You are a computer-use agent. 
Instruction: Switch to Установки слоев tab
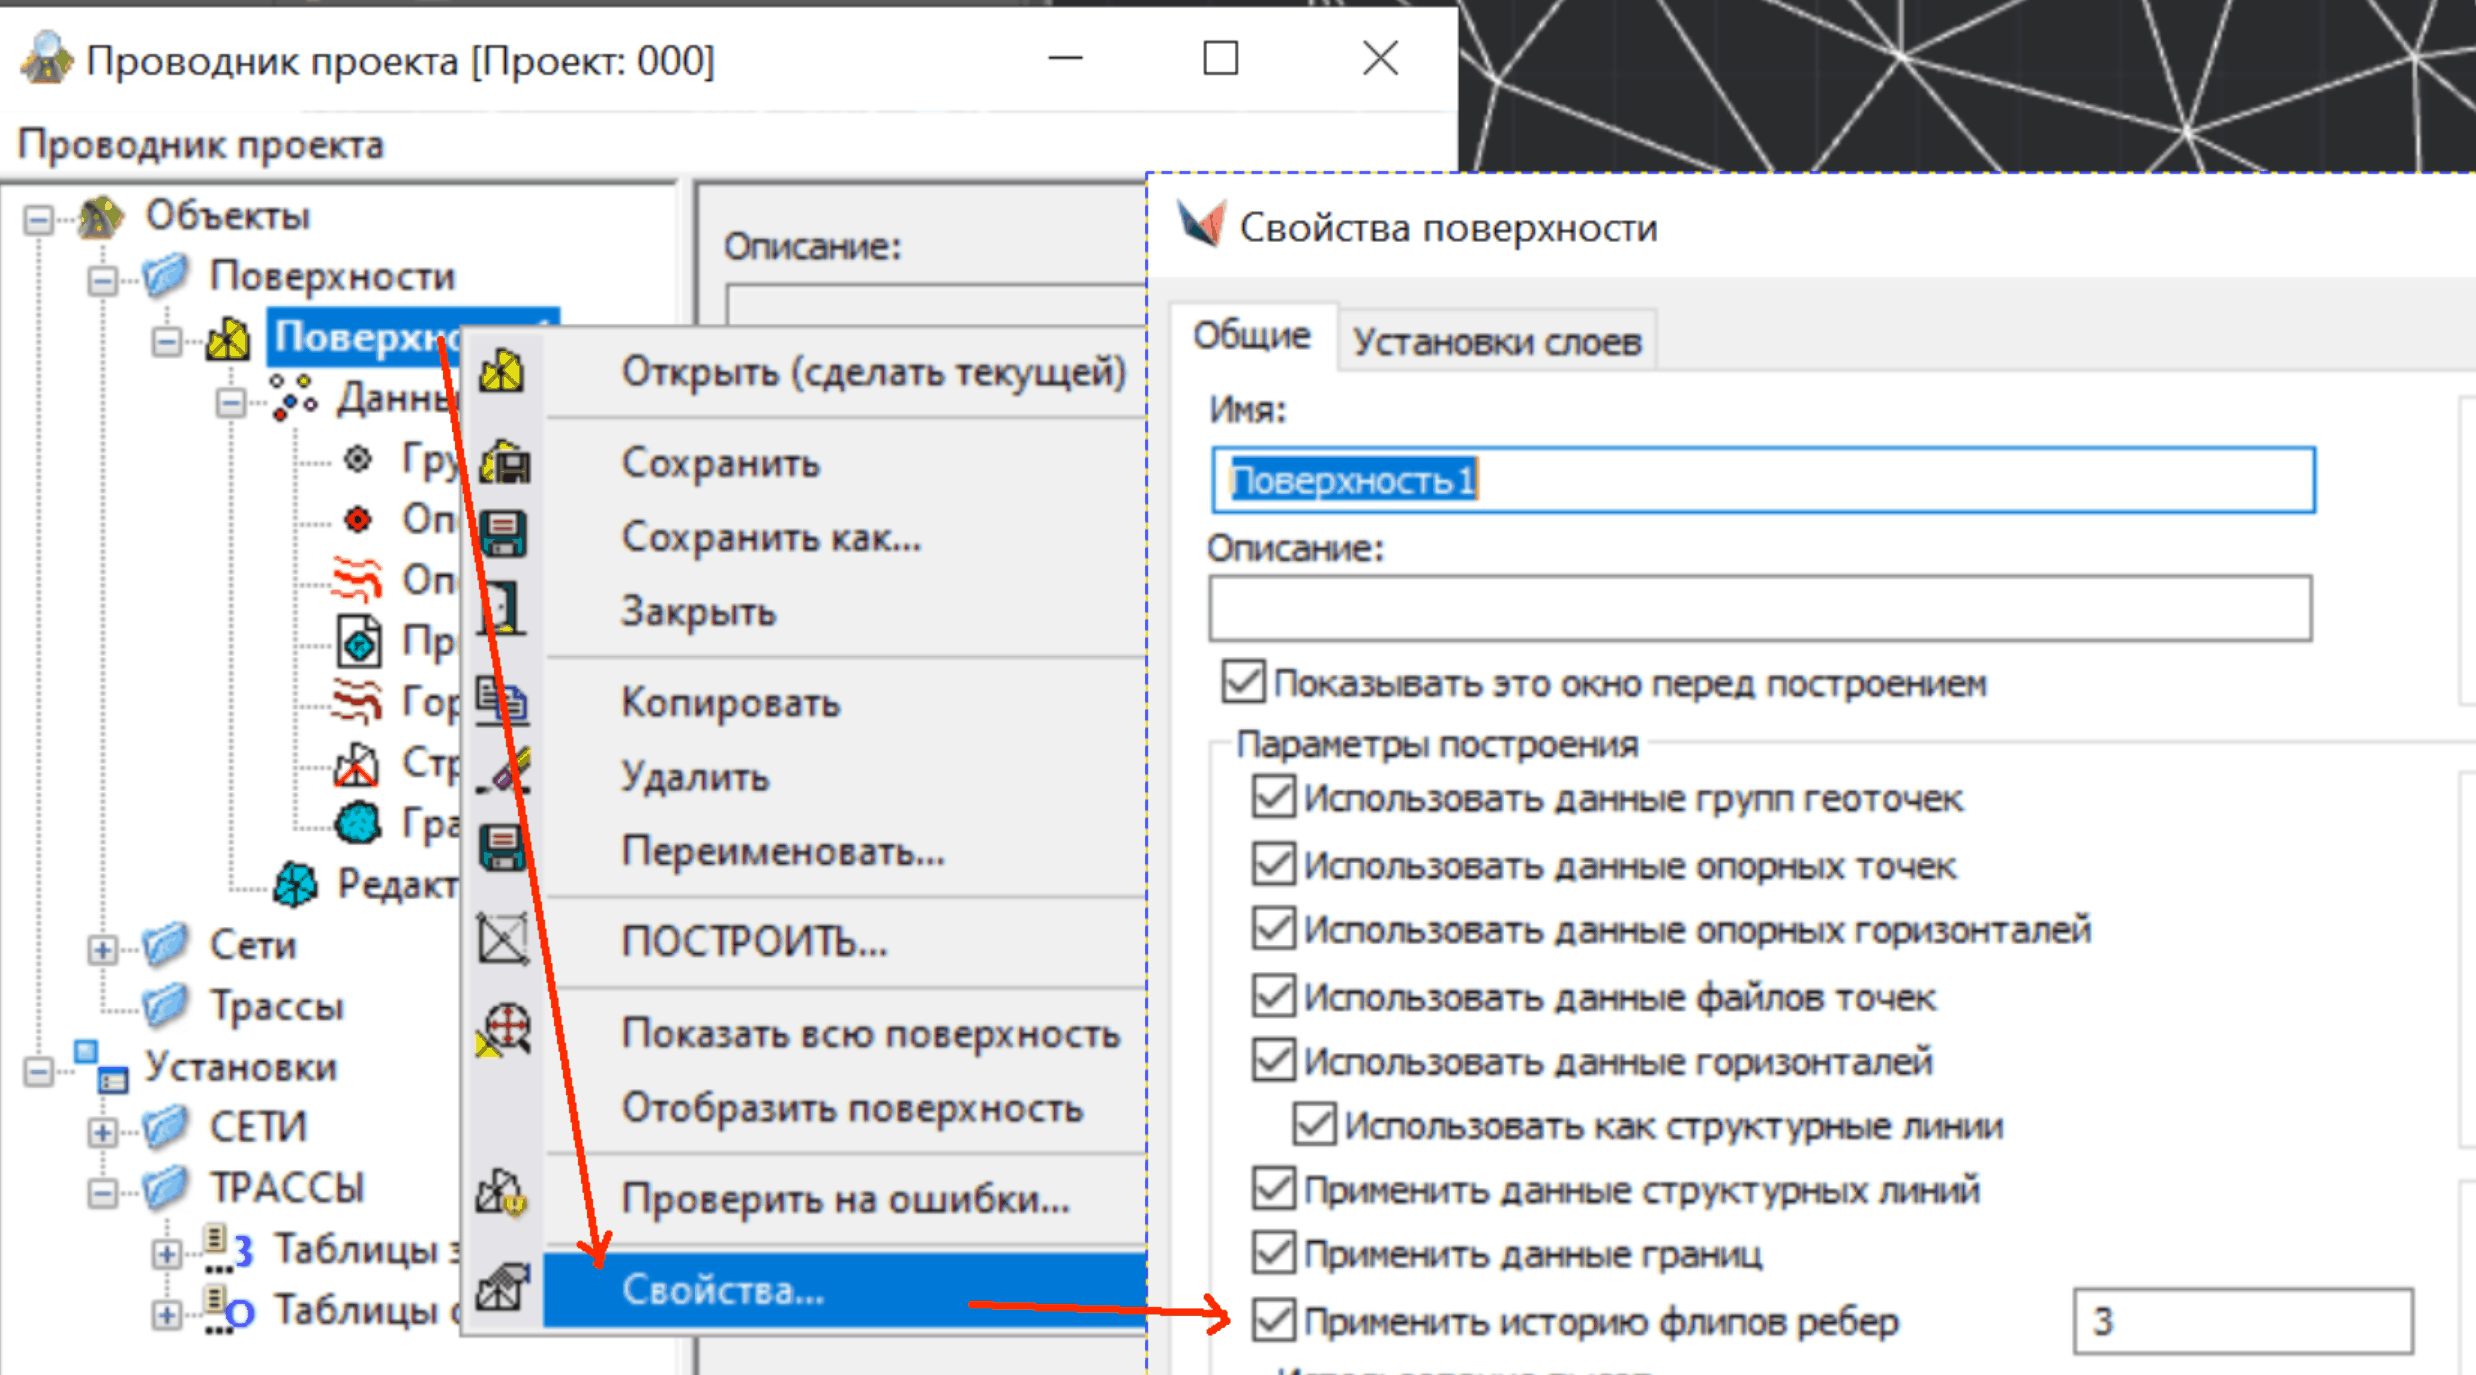click(x=1496, y=342)
